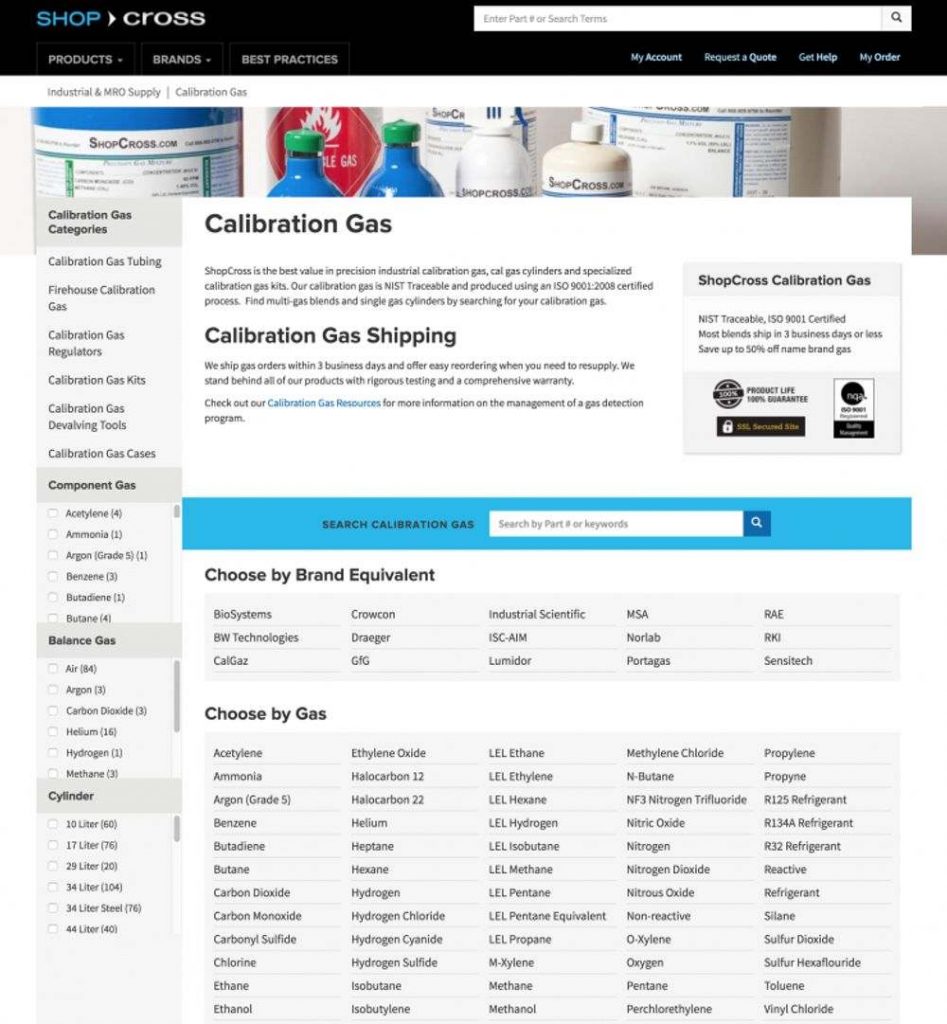Select Calibration Gas Cases category
The height and width of the screenshot is (1024, 947).
[102, 453]
